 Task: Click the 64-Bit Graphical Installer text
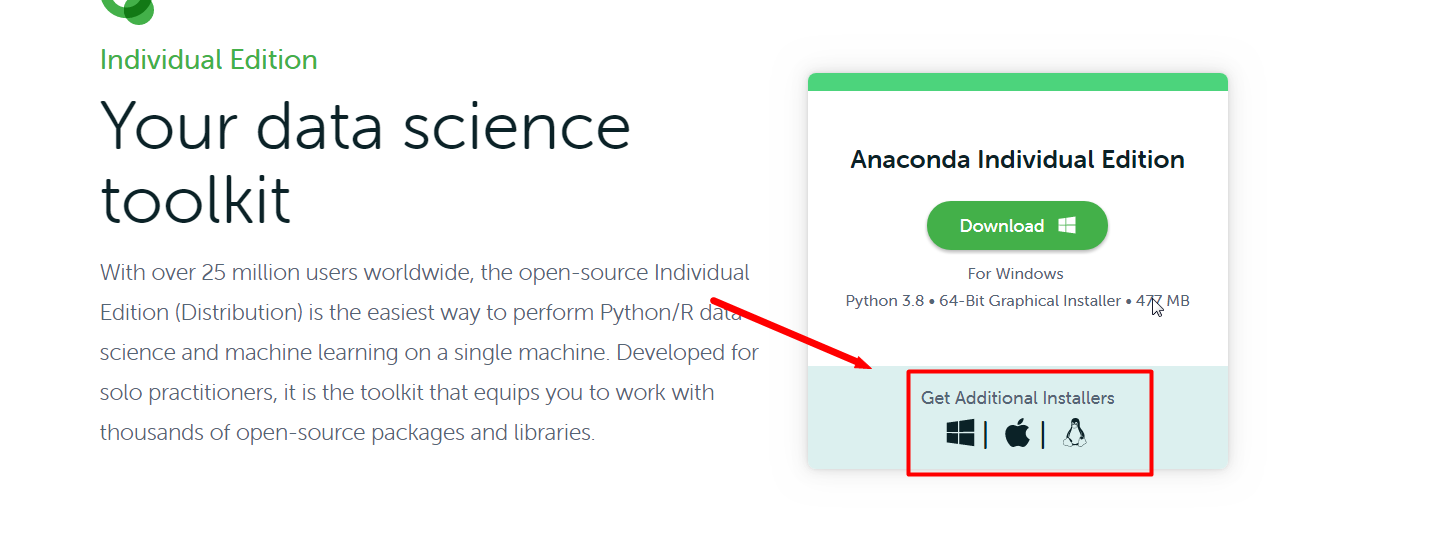(1029, 301)
